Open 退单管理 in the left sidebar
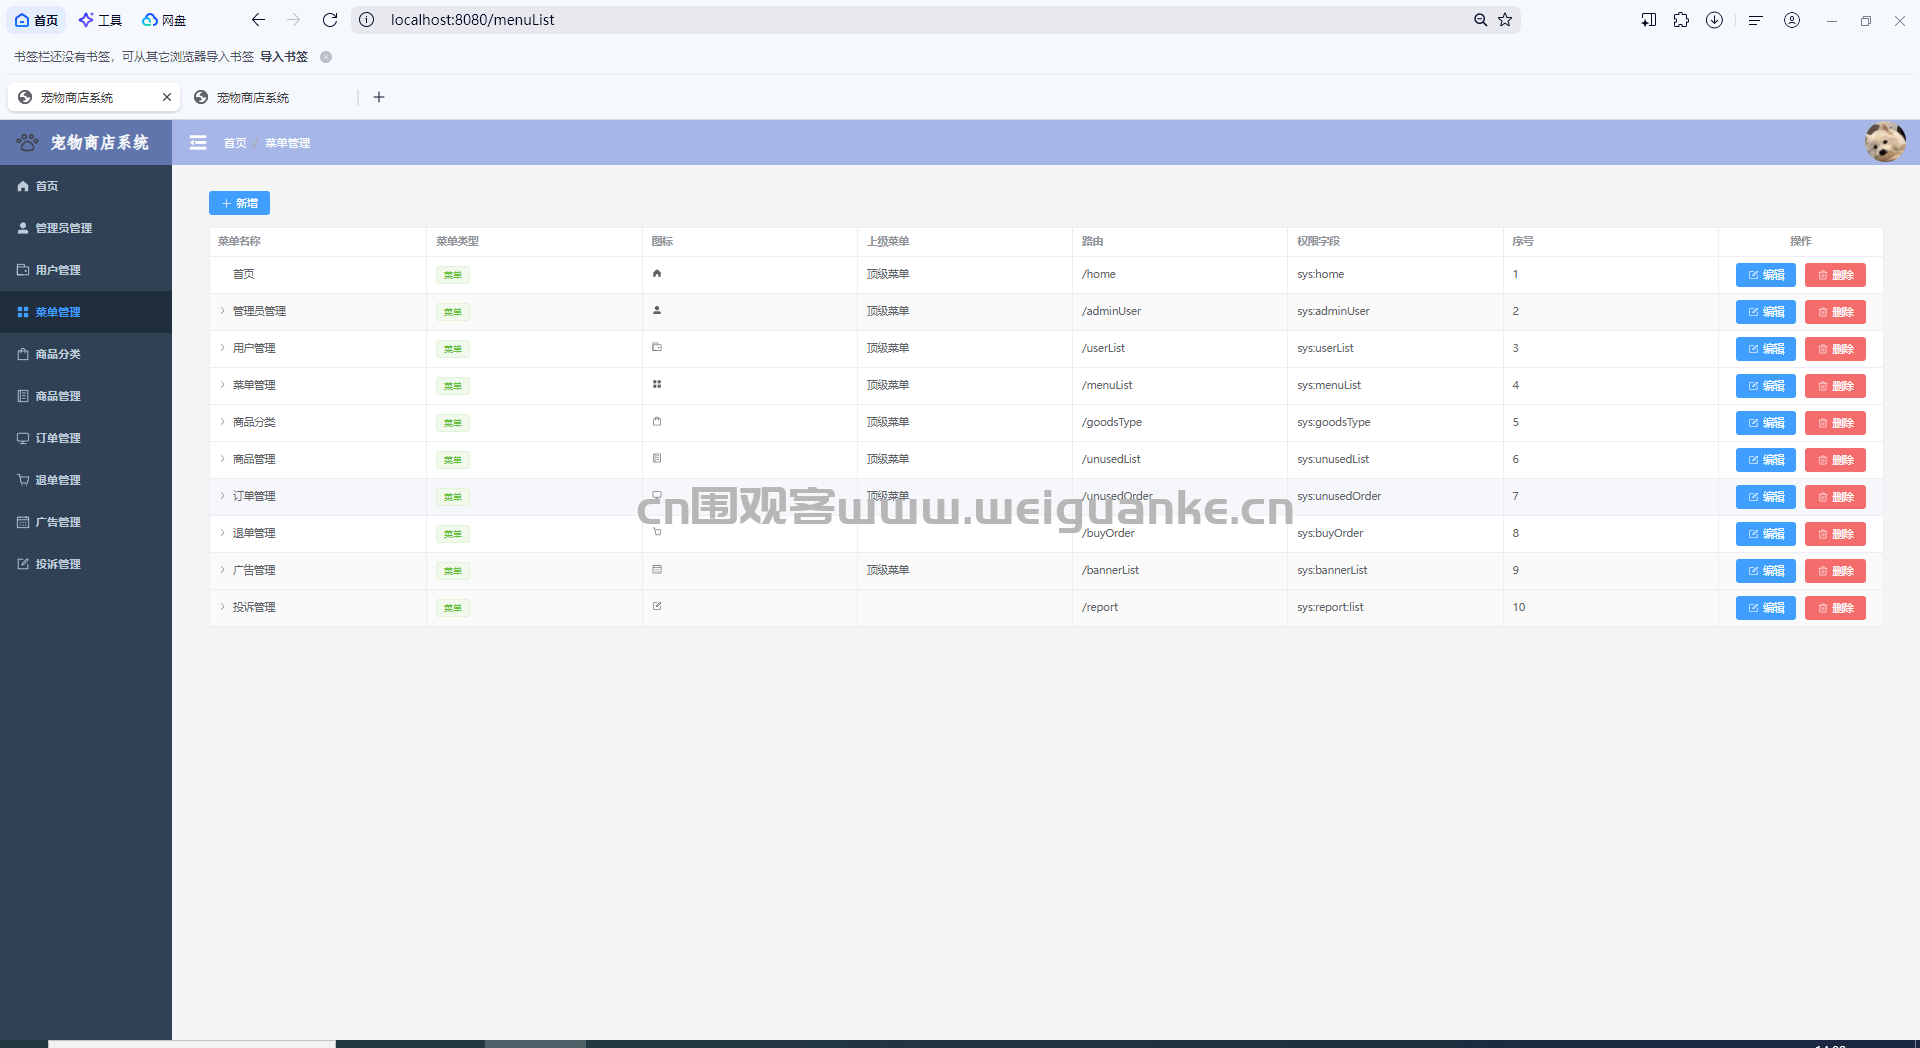 point(86,480)
